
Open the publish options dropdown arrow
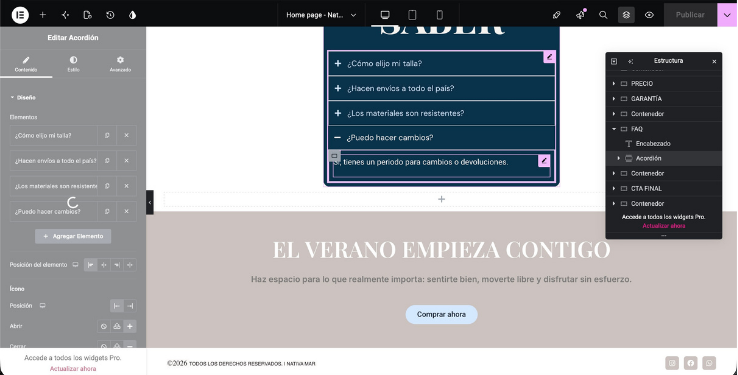pos(727,15)
